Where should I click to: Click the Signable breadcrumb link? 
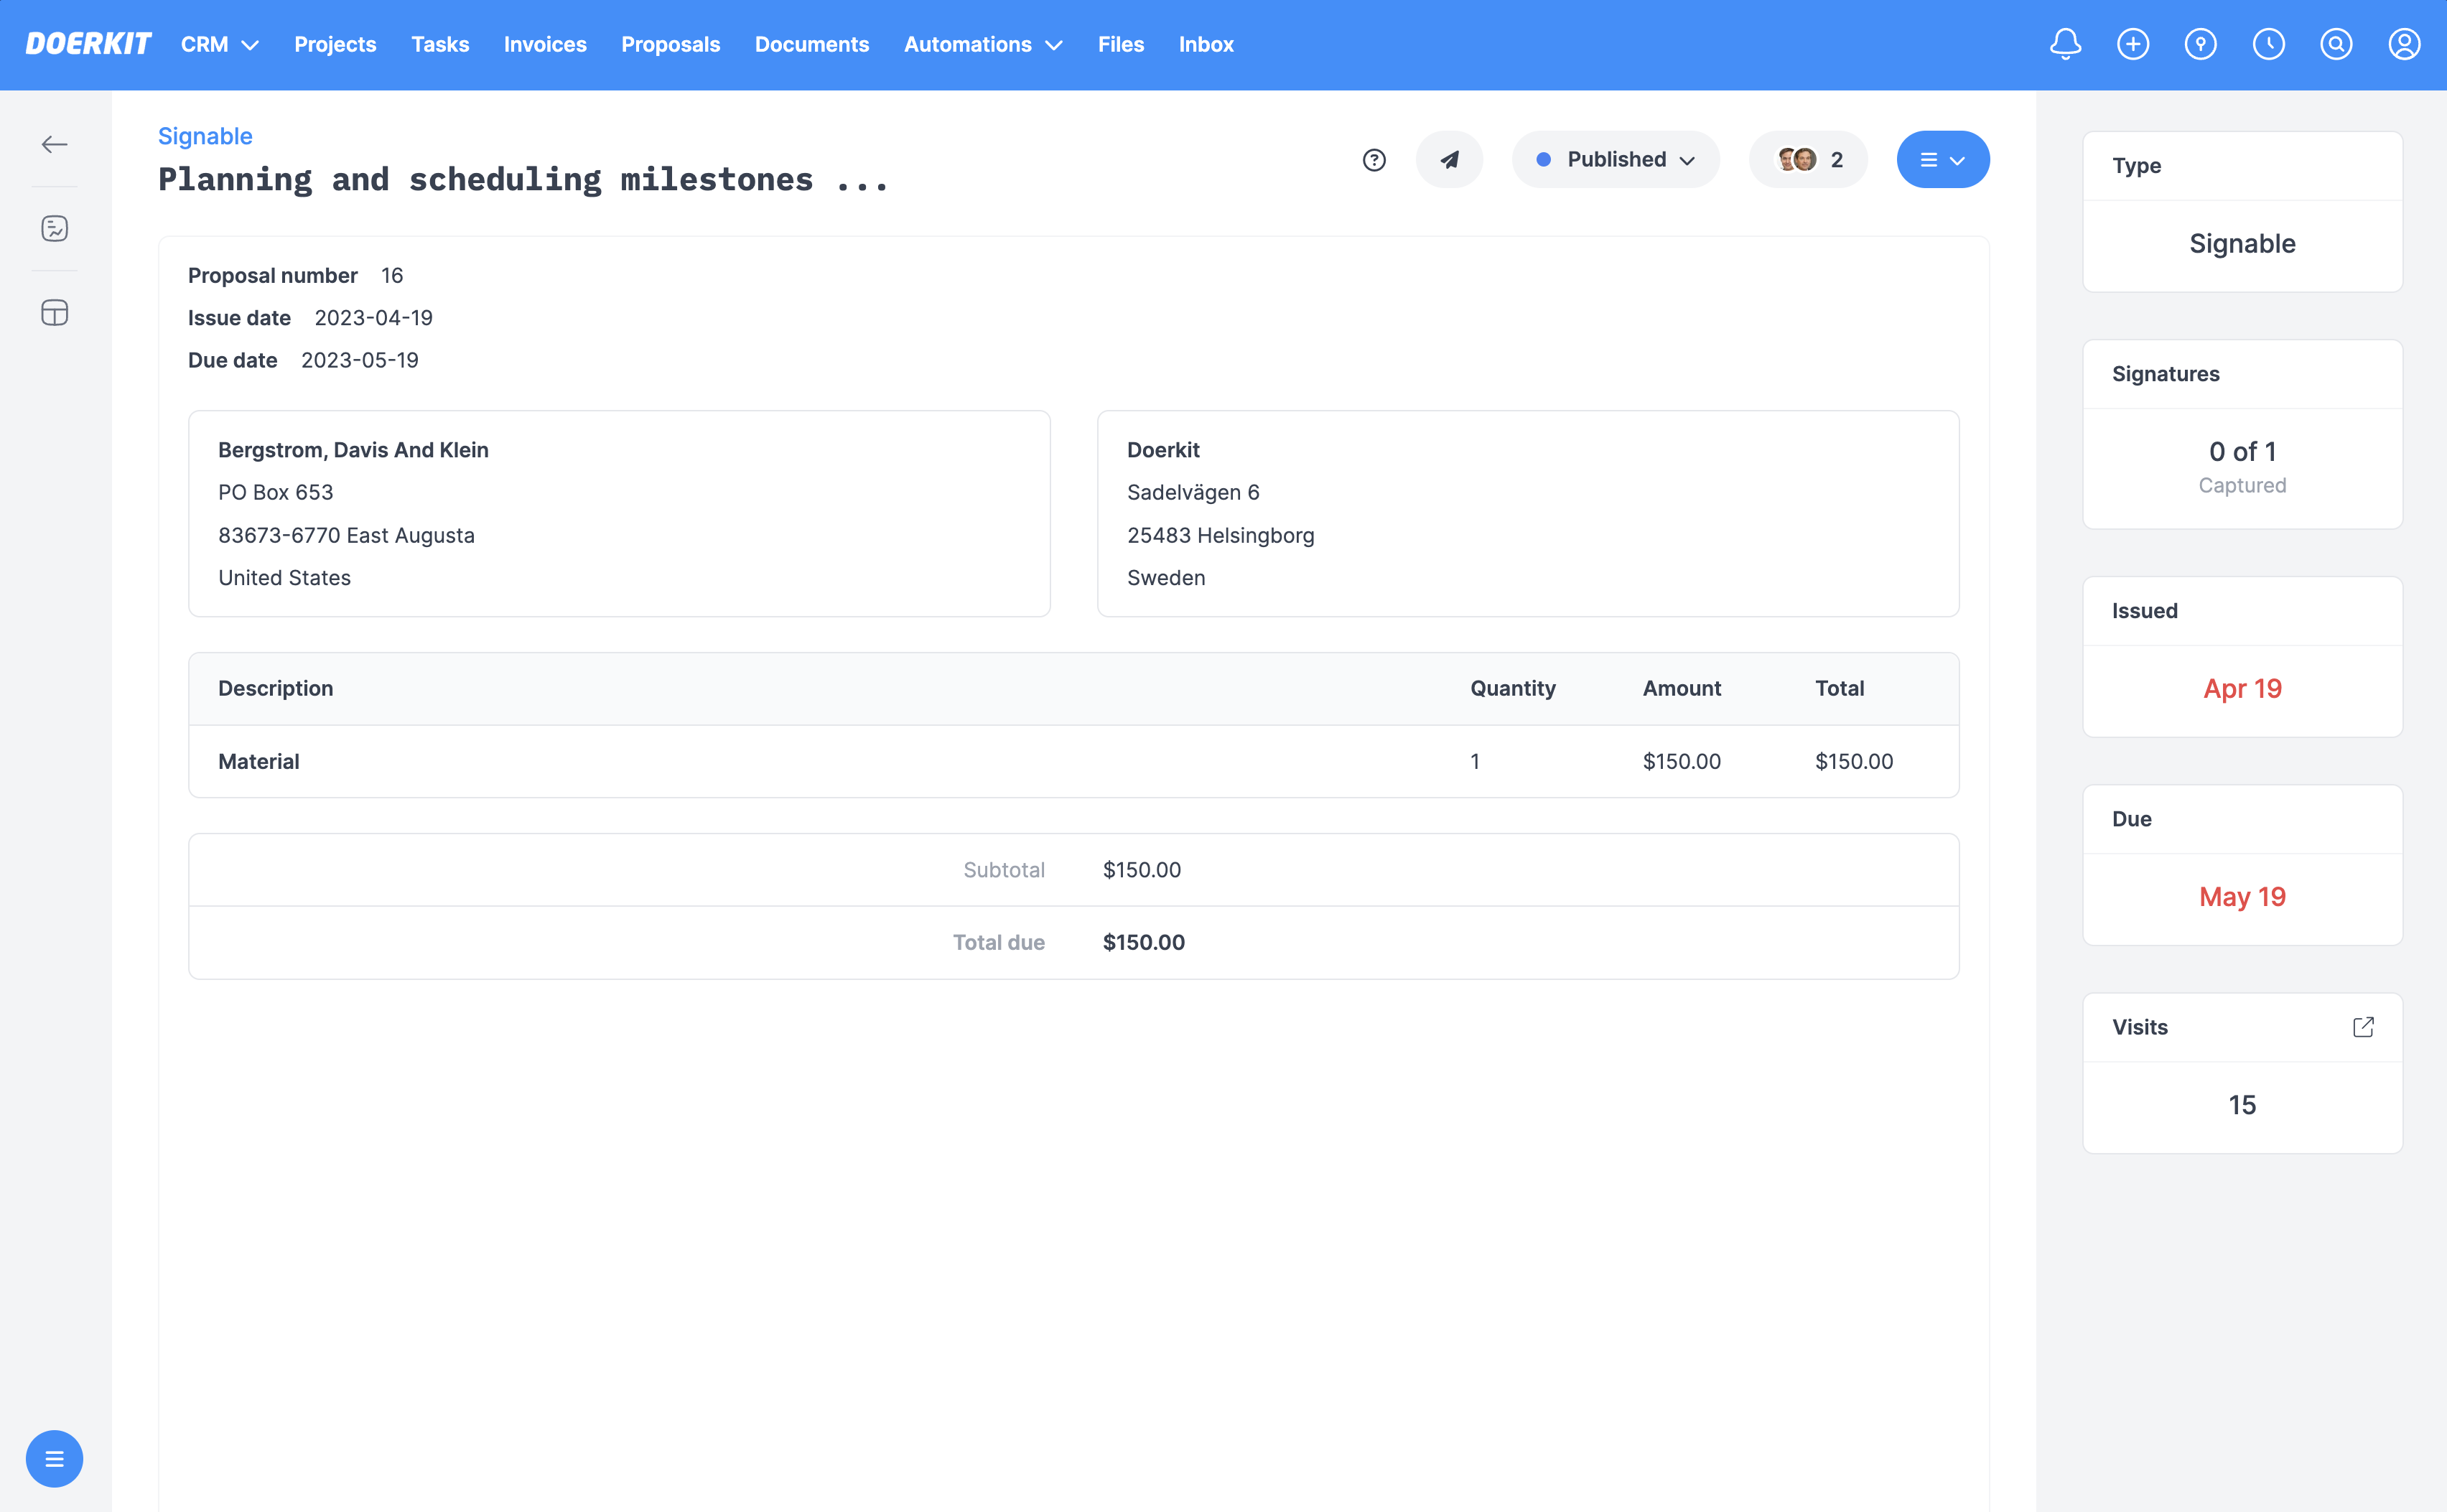point(205,136)
